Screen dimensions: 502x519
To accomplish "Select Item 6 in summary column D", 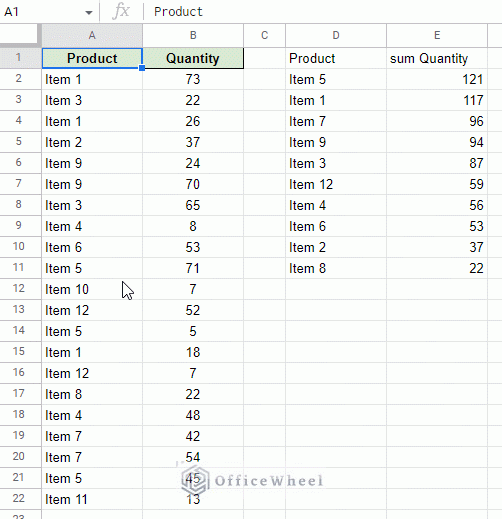I will click(x=336, y=226).
